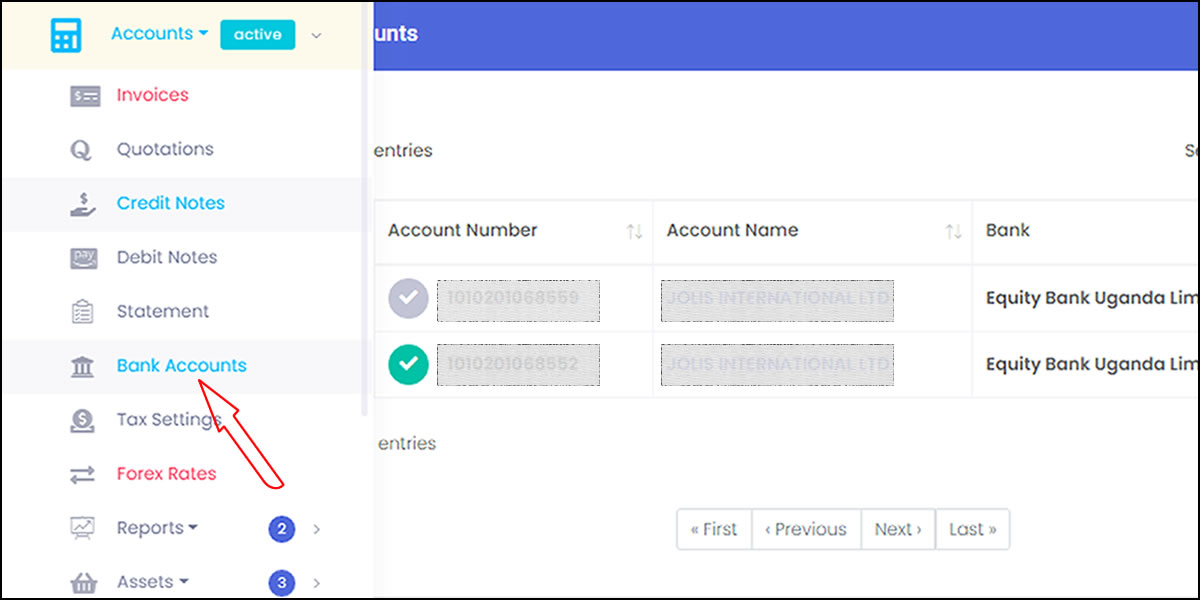1200x600 pixels.
Task: Toggle the green check circle in second row
Action: 408,365
